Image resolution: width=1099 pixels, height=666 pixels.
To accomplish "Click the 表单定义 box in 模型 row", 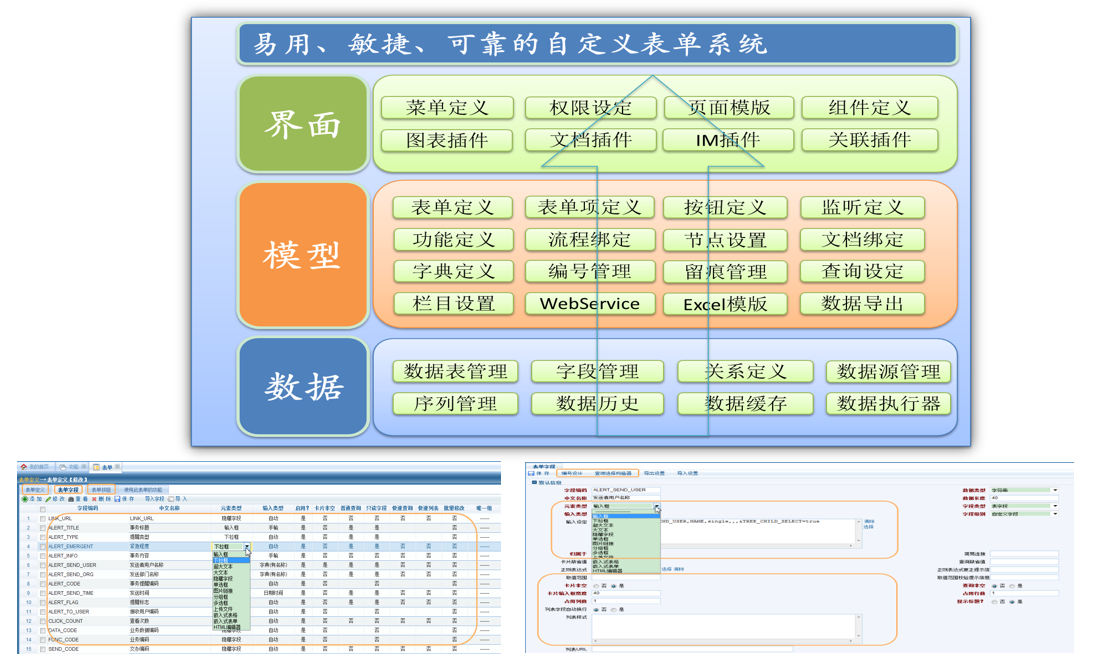I will (x=452, y=208).
